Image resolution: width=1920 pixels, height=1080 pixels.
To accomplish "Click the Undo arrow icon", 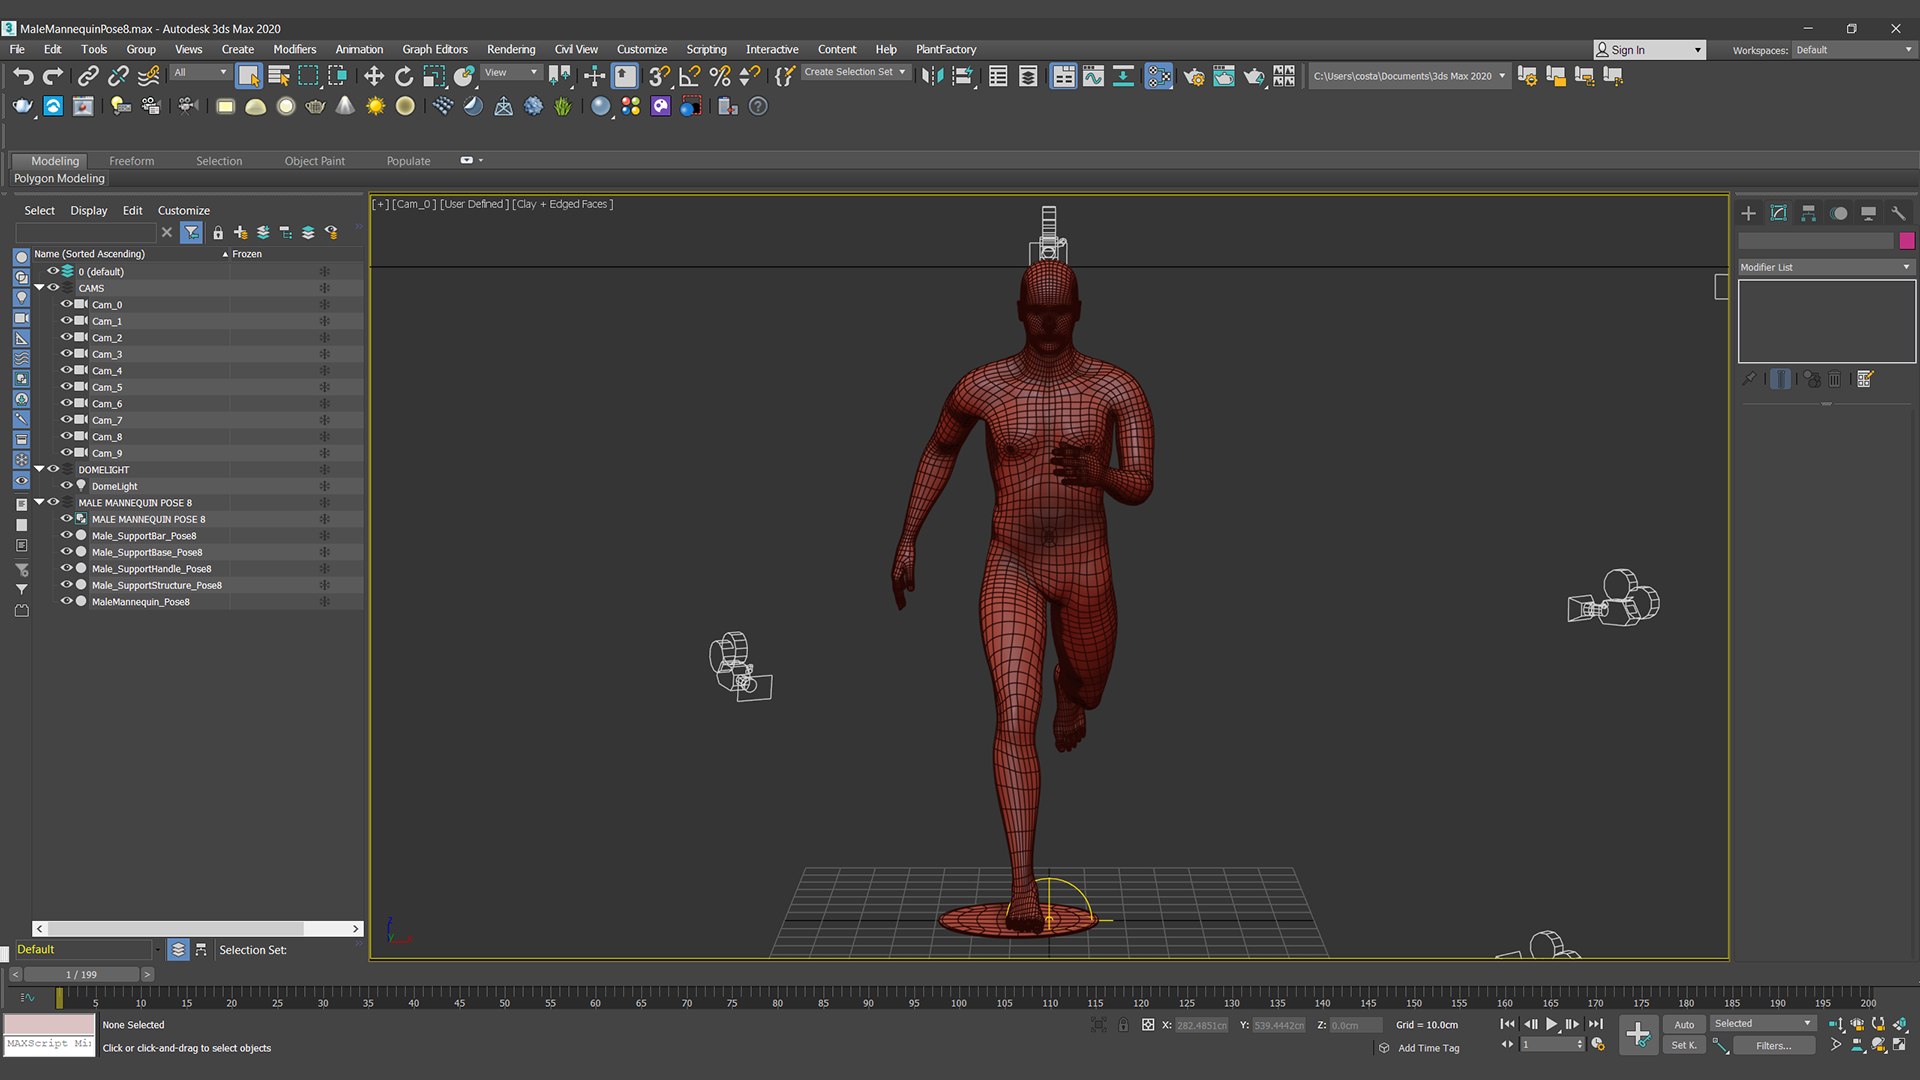I will [x=23, y=76].
